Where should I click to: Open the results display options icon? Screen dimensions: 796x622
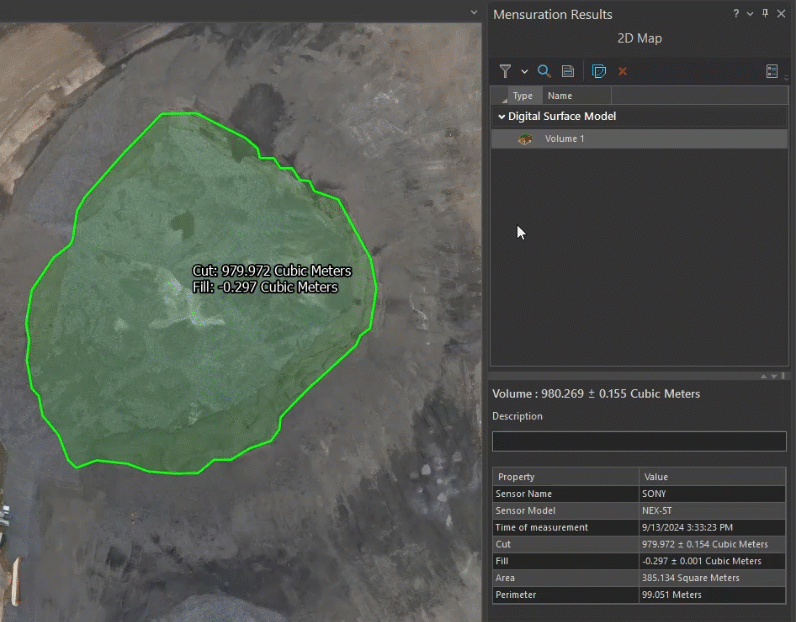coord(772,71)
